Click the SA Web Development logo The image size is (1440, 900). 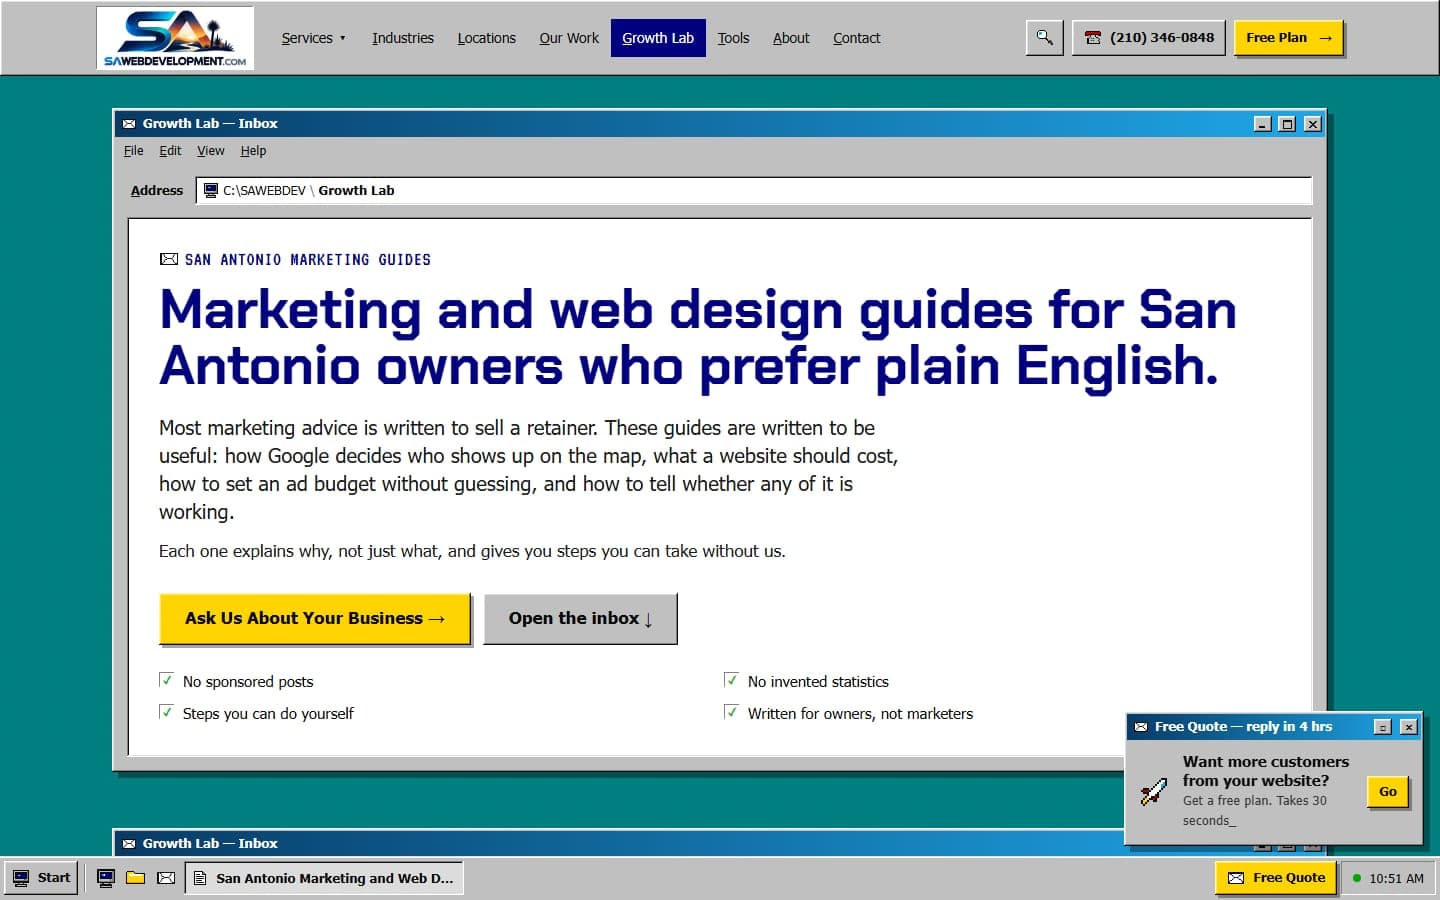pyautogui.click(x=175, y=38)
